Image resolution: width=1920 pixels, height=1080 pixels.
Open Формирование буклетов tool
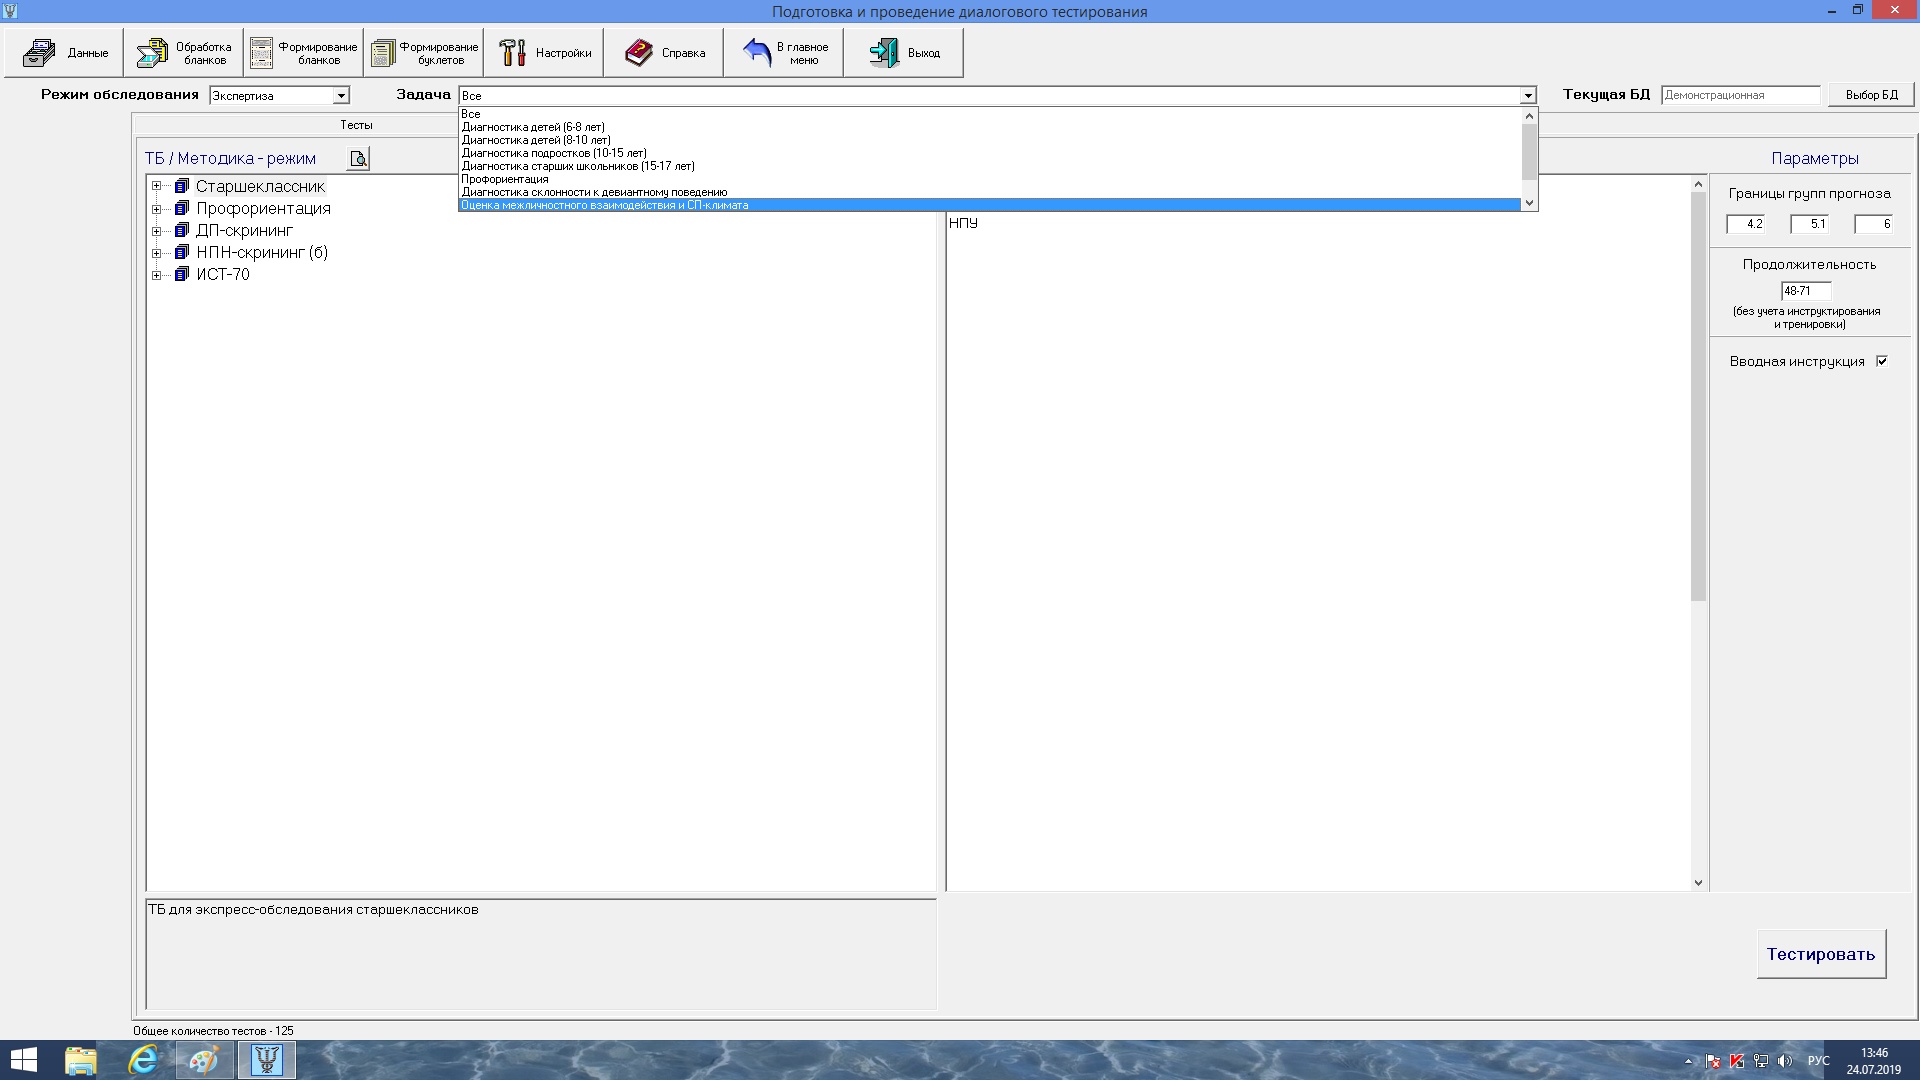383,53
